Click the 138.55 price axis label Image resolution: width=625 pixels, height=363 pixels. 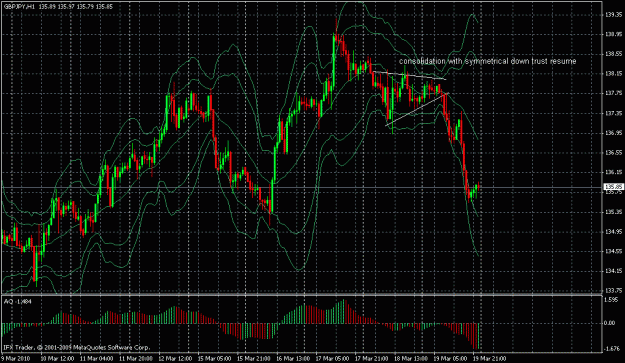coord(614,54)
